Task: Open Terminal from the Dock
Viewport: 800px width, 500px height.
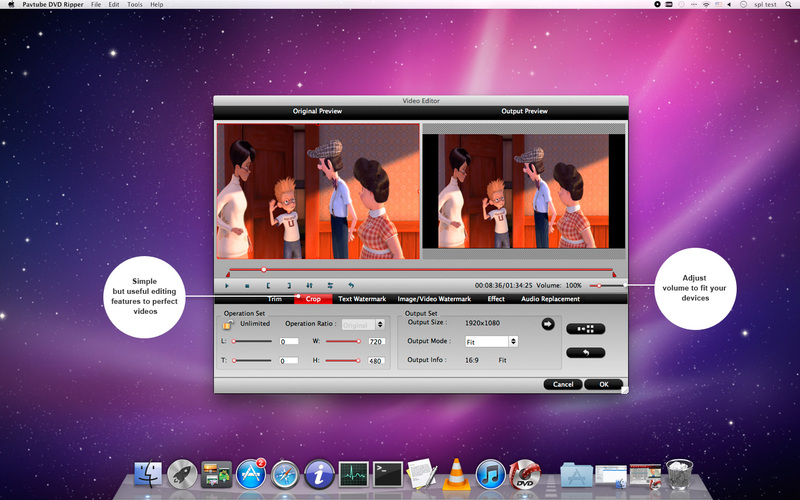Action: (388, 475)
